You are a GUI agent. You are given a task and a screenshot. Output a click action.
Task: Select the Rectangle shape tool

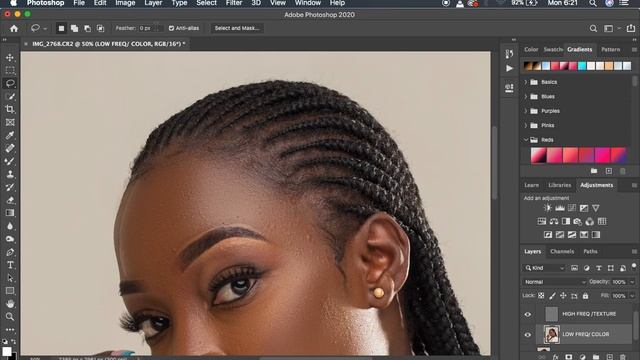click(10, 291)
